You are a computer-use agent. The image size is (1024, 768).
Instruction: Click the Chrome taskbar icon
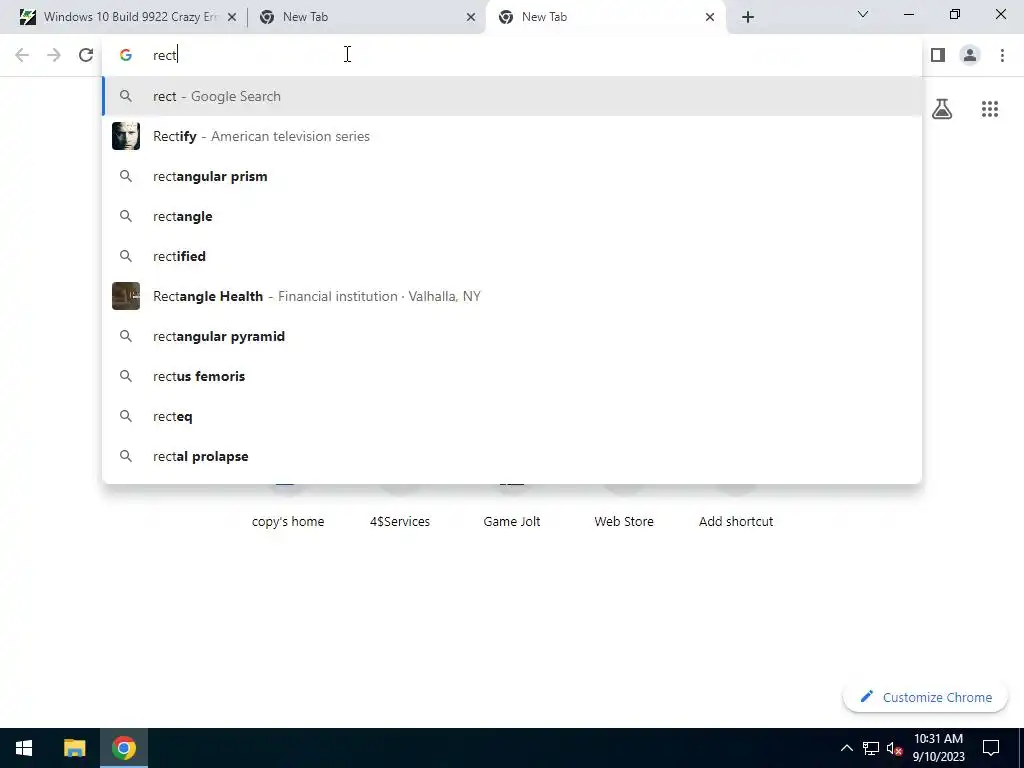pyautogui.click(x=123, y=748)
